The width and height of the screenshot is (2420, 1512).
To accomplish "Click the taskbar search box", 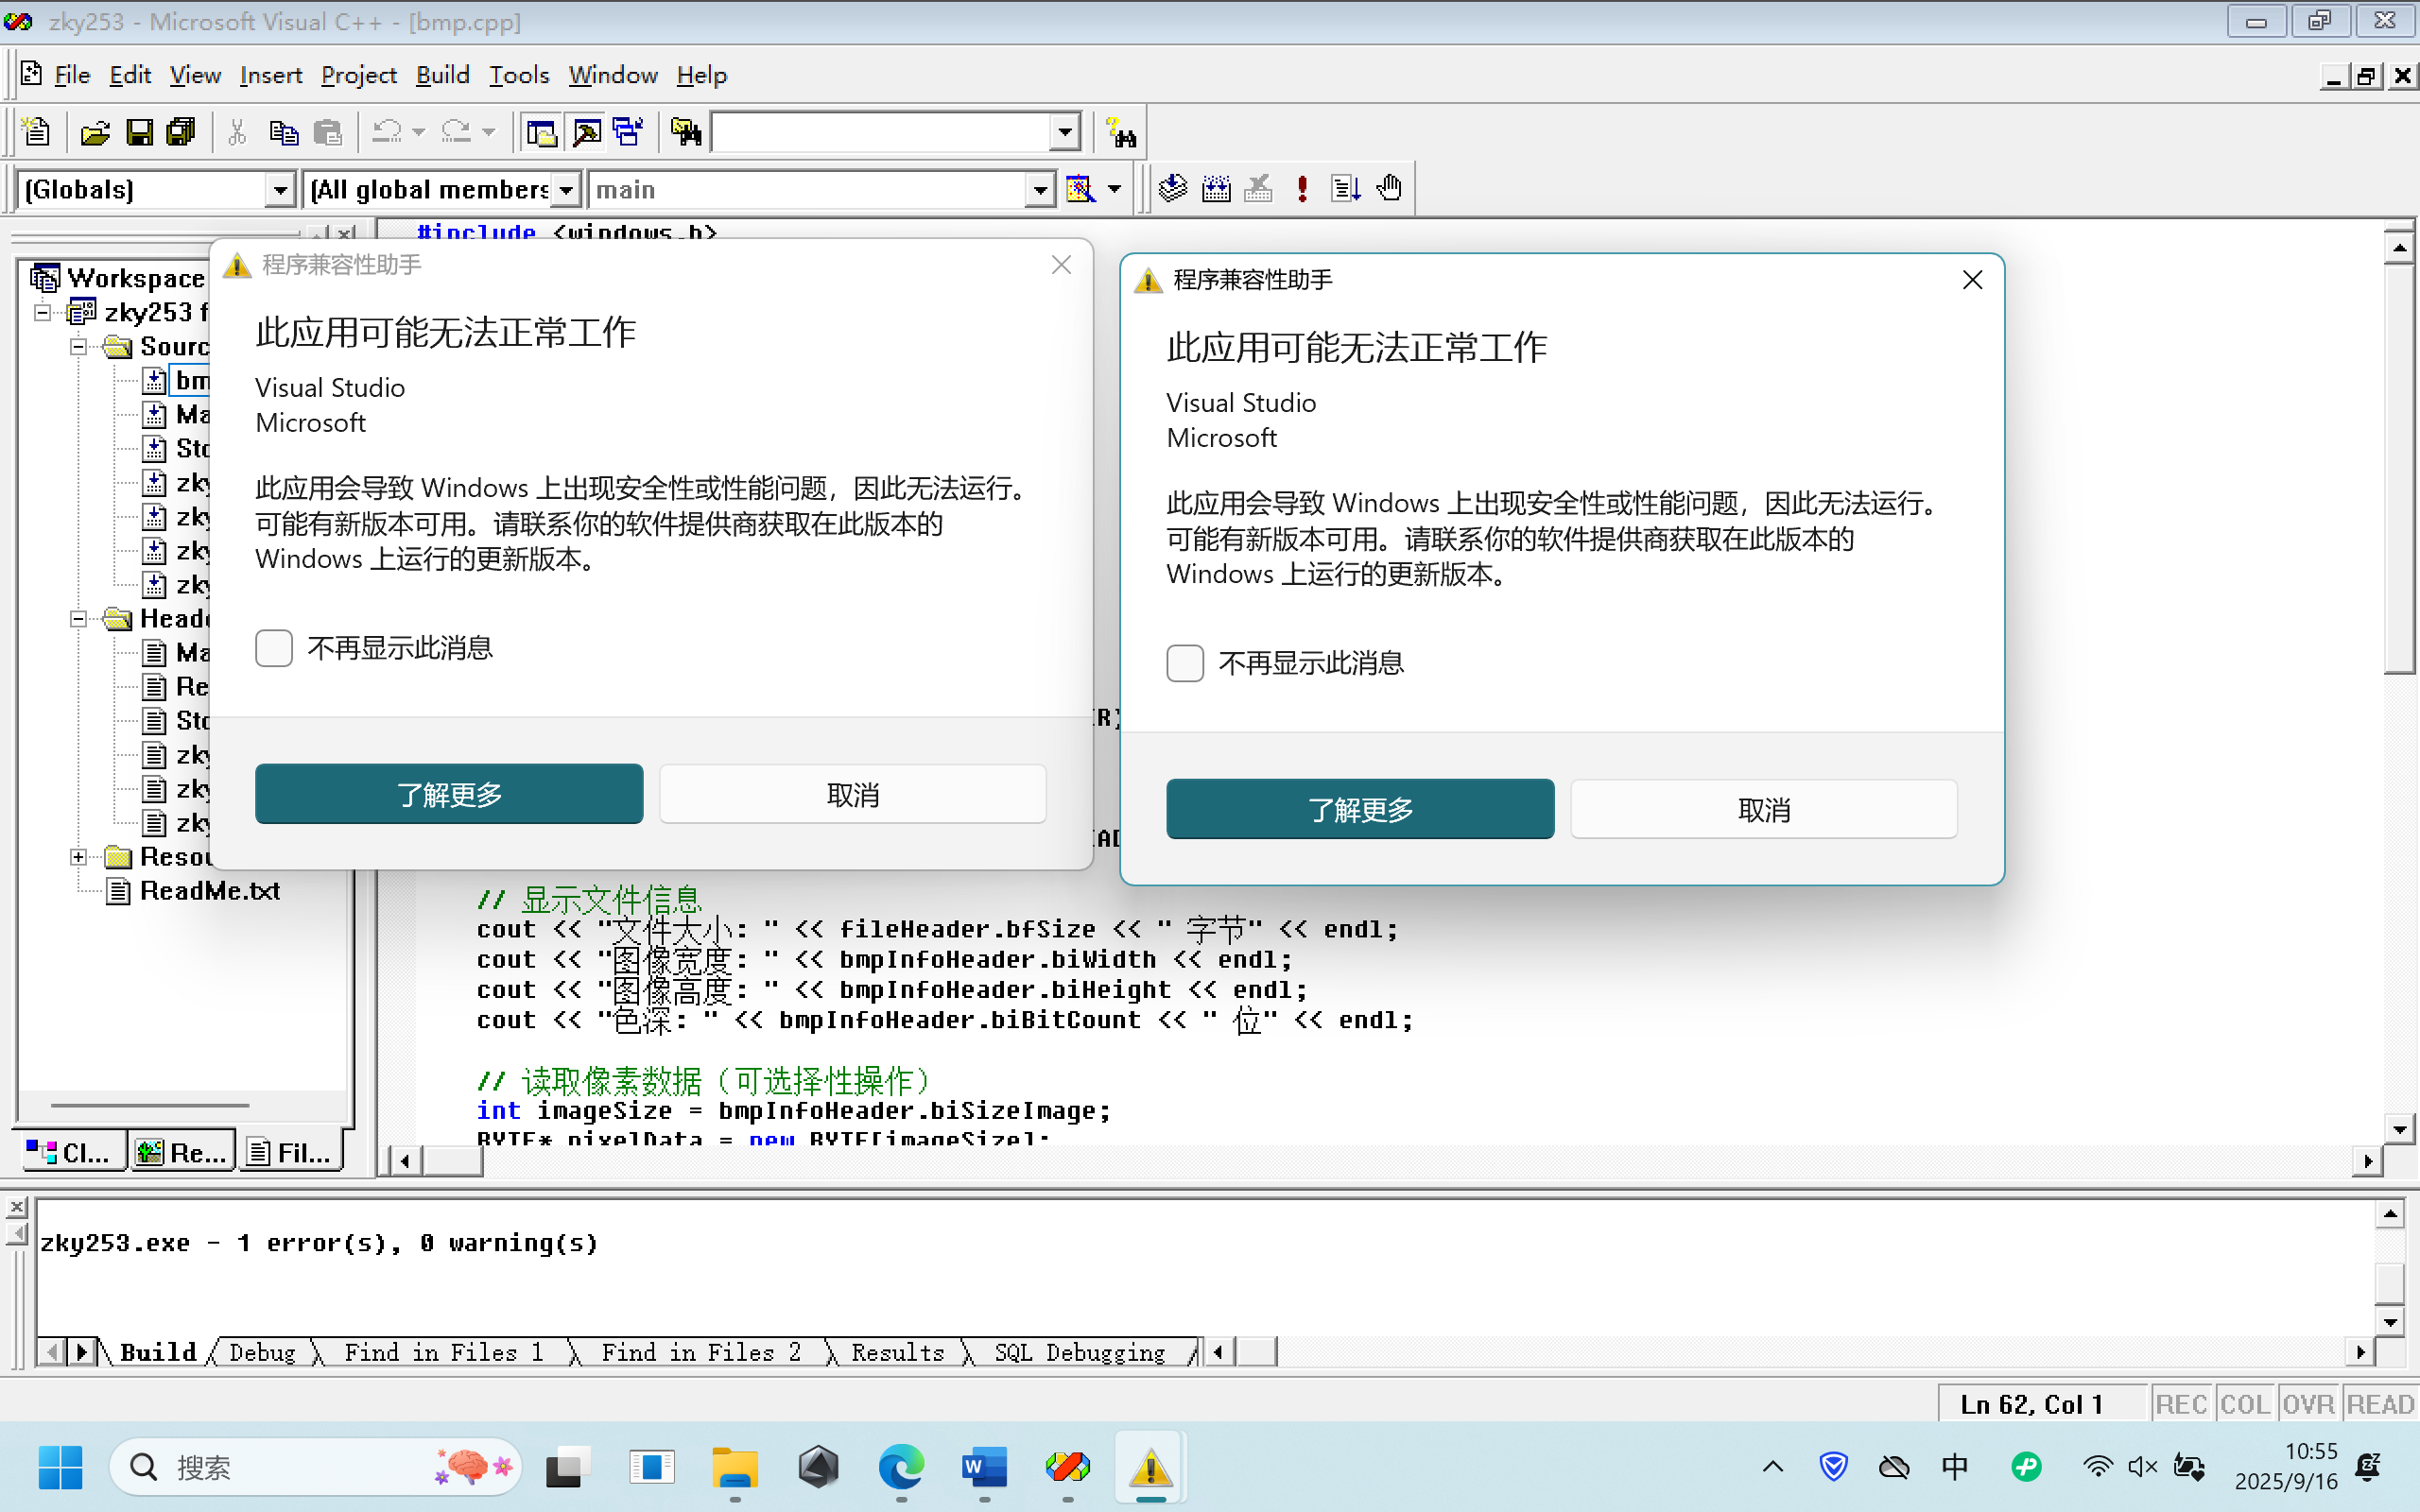I will [x=316, y=1468].
